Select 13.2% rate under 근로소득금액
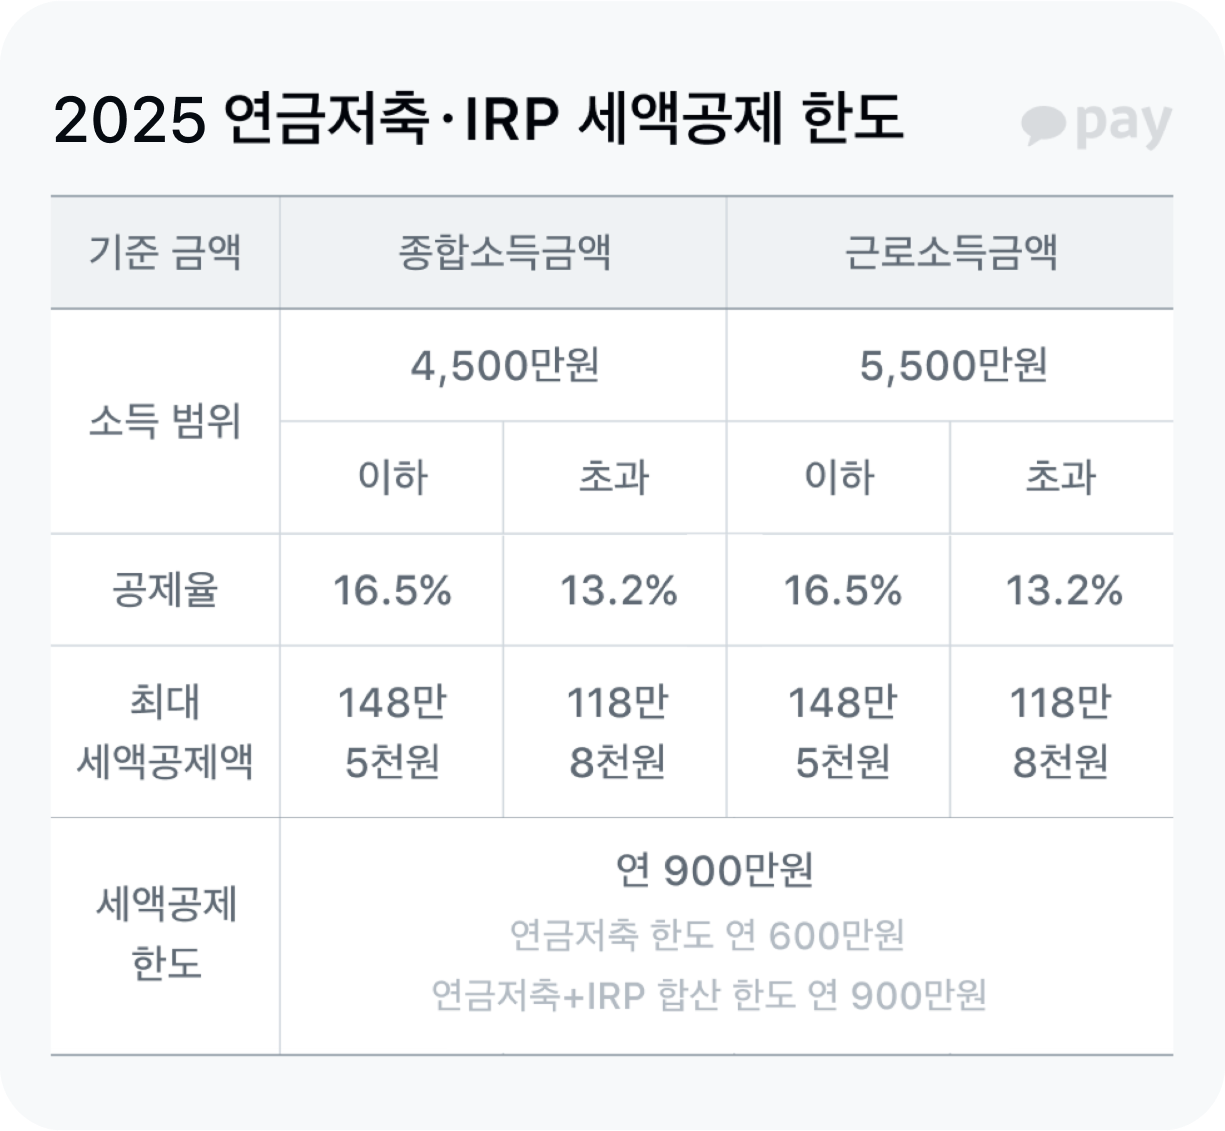Screen dimensions: 1225x1131 (1063, 591)
